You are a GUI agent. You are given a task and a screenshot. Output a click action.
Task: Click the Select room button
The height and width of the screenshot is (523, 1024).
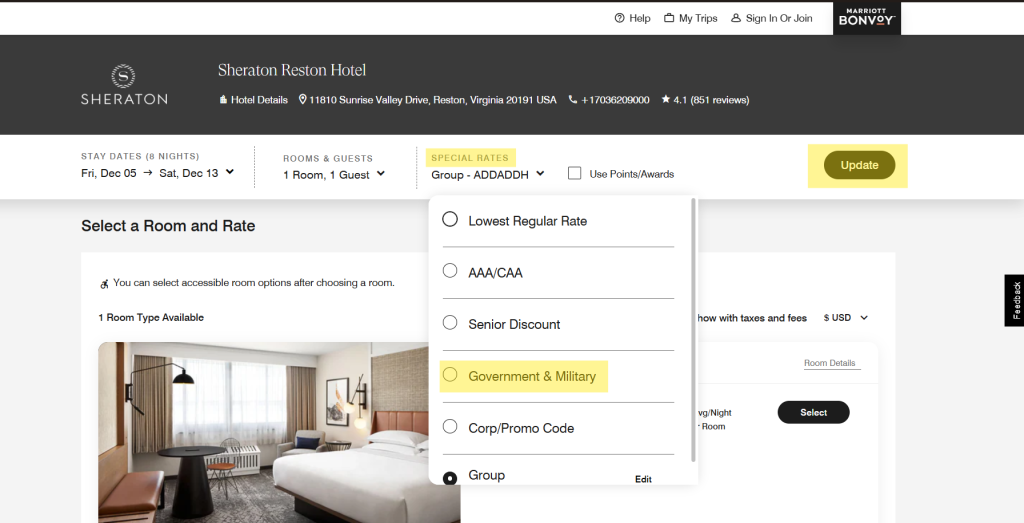814,413
